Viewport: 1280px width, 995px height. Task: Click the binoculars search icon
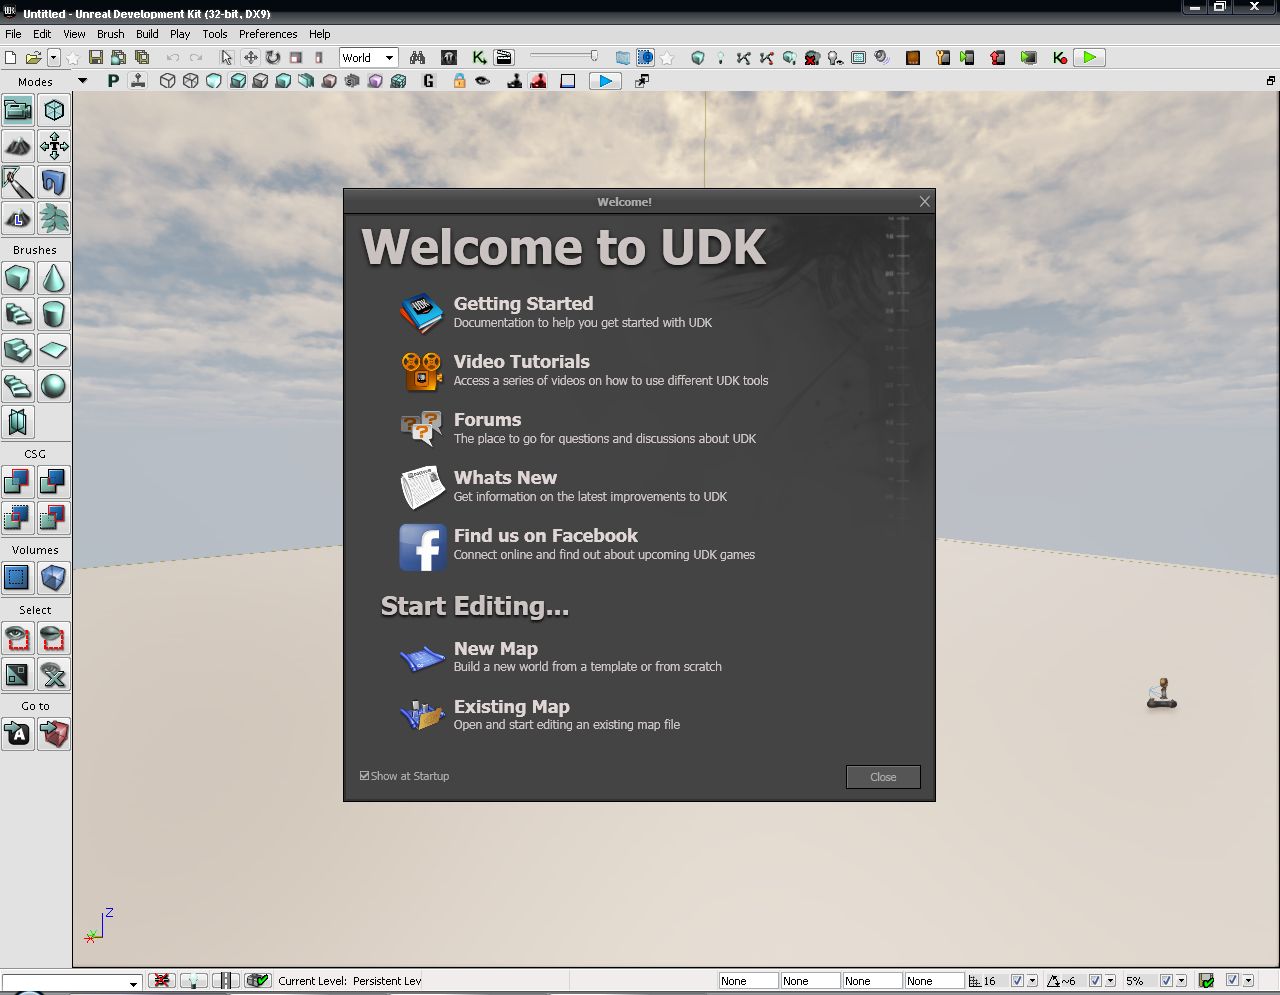tap(417, 58)
